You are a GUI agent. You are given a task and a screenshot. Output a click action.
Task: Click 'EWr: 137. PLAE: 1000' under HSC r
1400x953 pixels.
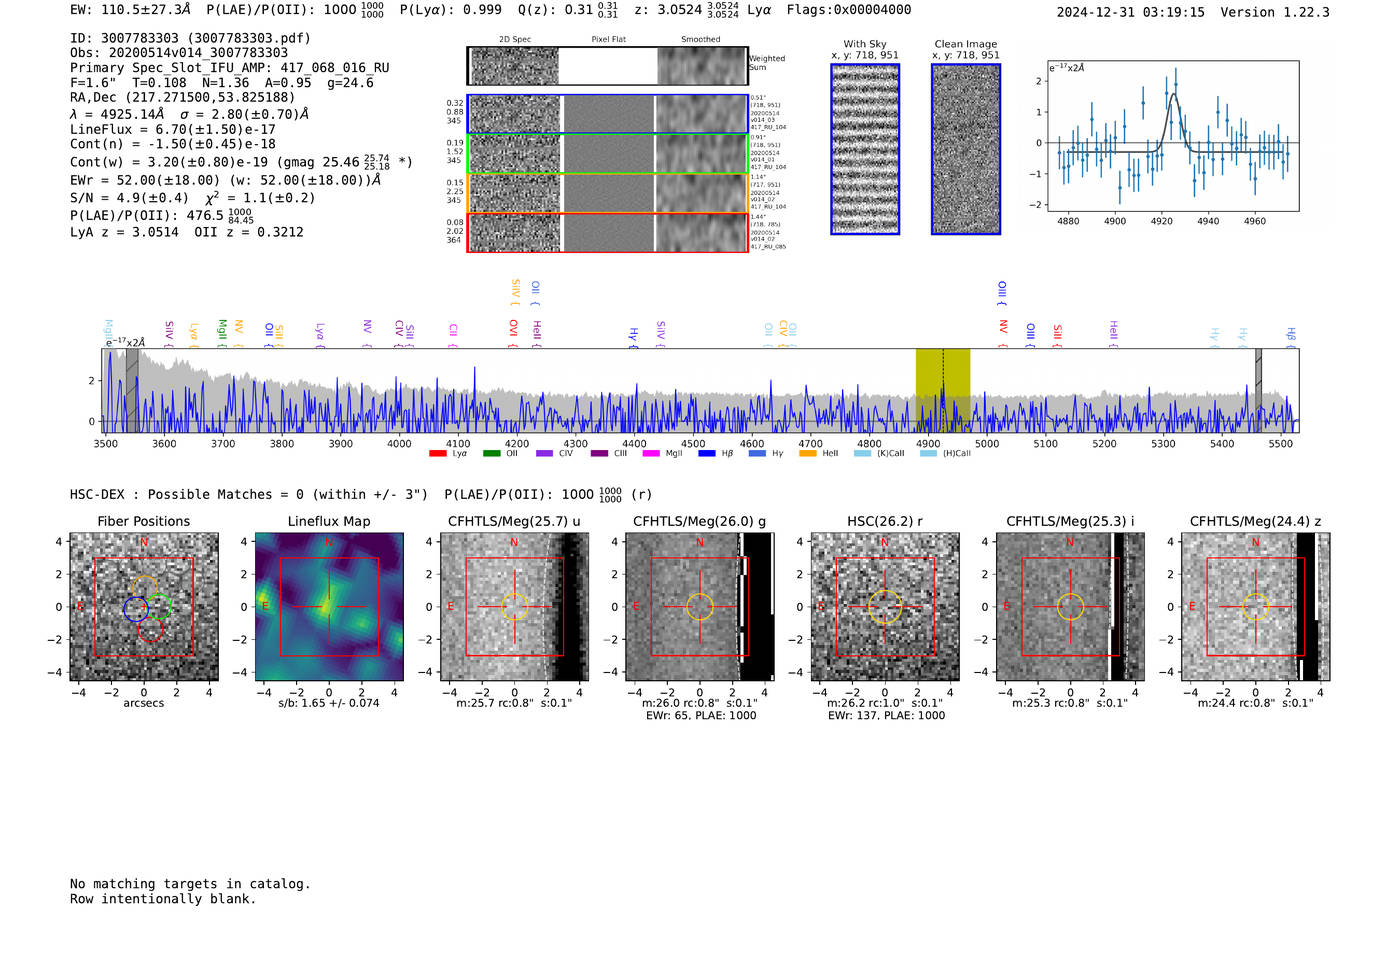pyautogui.click(x=885, y=716)
